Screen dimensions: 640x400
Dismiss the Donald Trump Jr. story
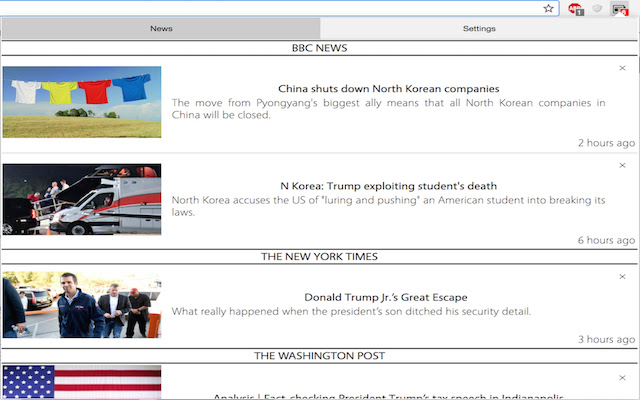622,277
